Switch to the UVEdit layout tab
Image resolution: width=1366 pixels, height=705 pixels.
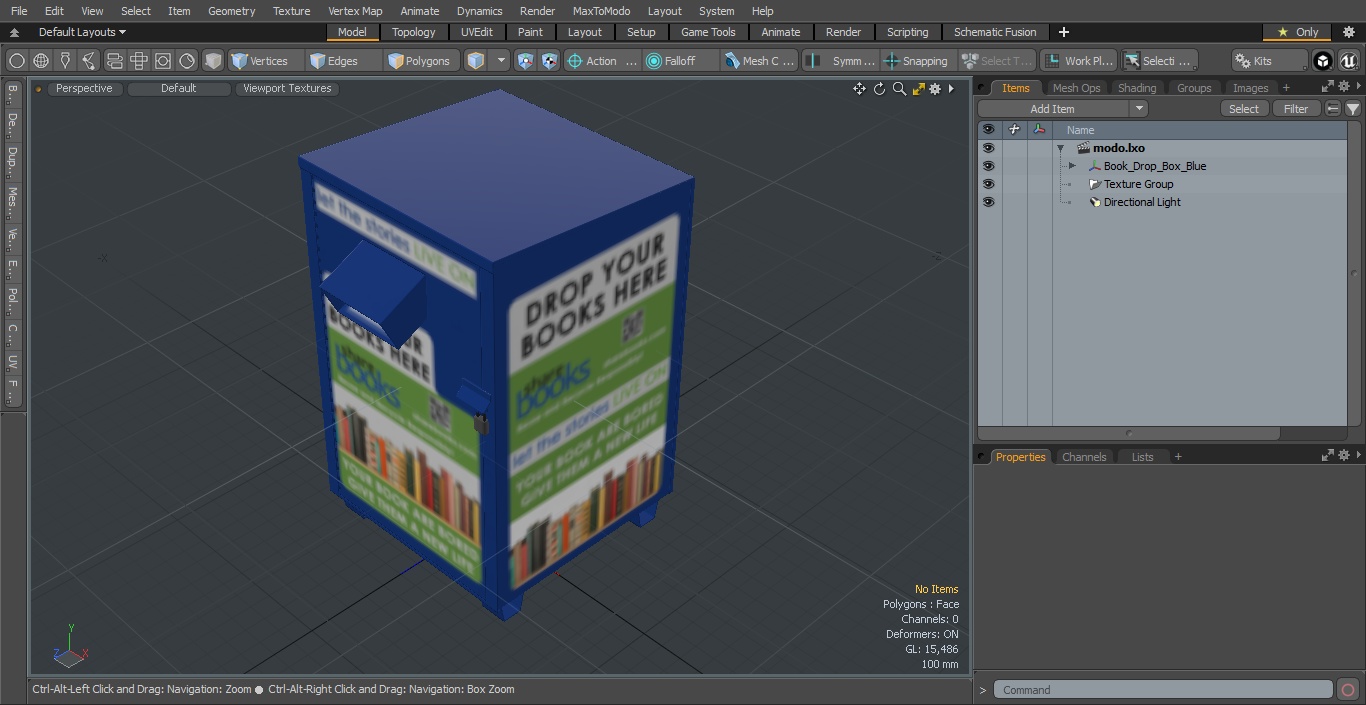(x=477, y=32)
